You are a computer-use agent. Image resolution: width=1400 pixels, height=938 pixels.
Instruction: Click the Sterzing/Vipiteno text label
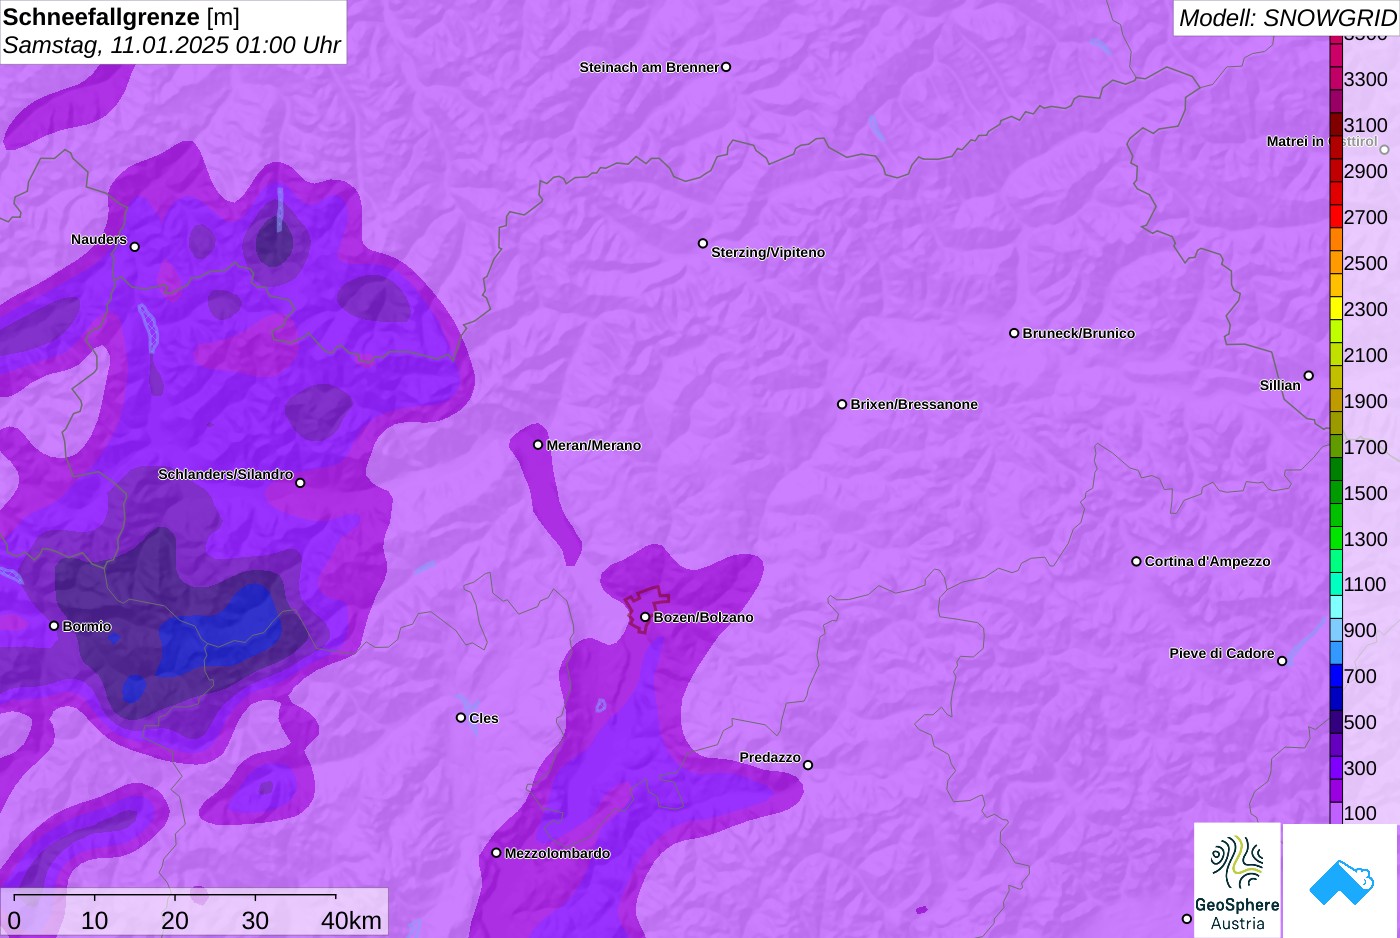click(x=768, y=252)
